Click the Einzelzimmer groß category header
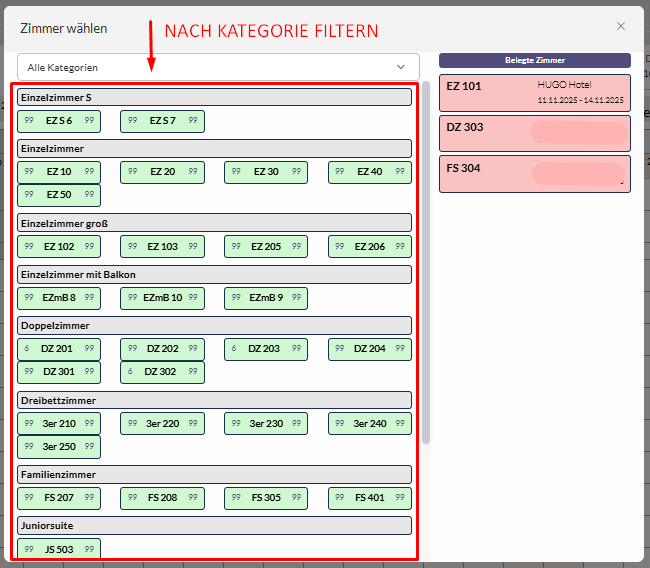The width and height of the screenshot is (650, 568). tap(215, 222)
